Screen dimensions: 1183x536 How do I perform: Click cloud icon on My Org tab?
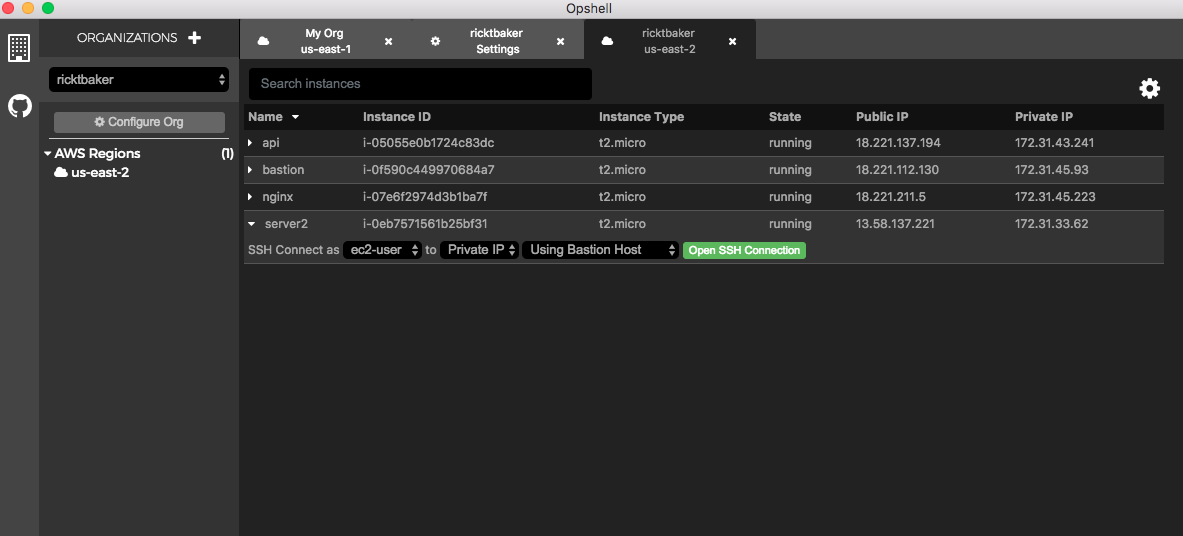click(263, 42)
